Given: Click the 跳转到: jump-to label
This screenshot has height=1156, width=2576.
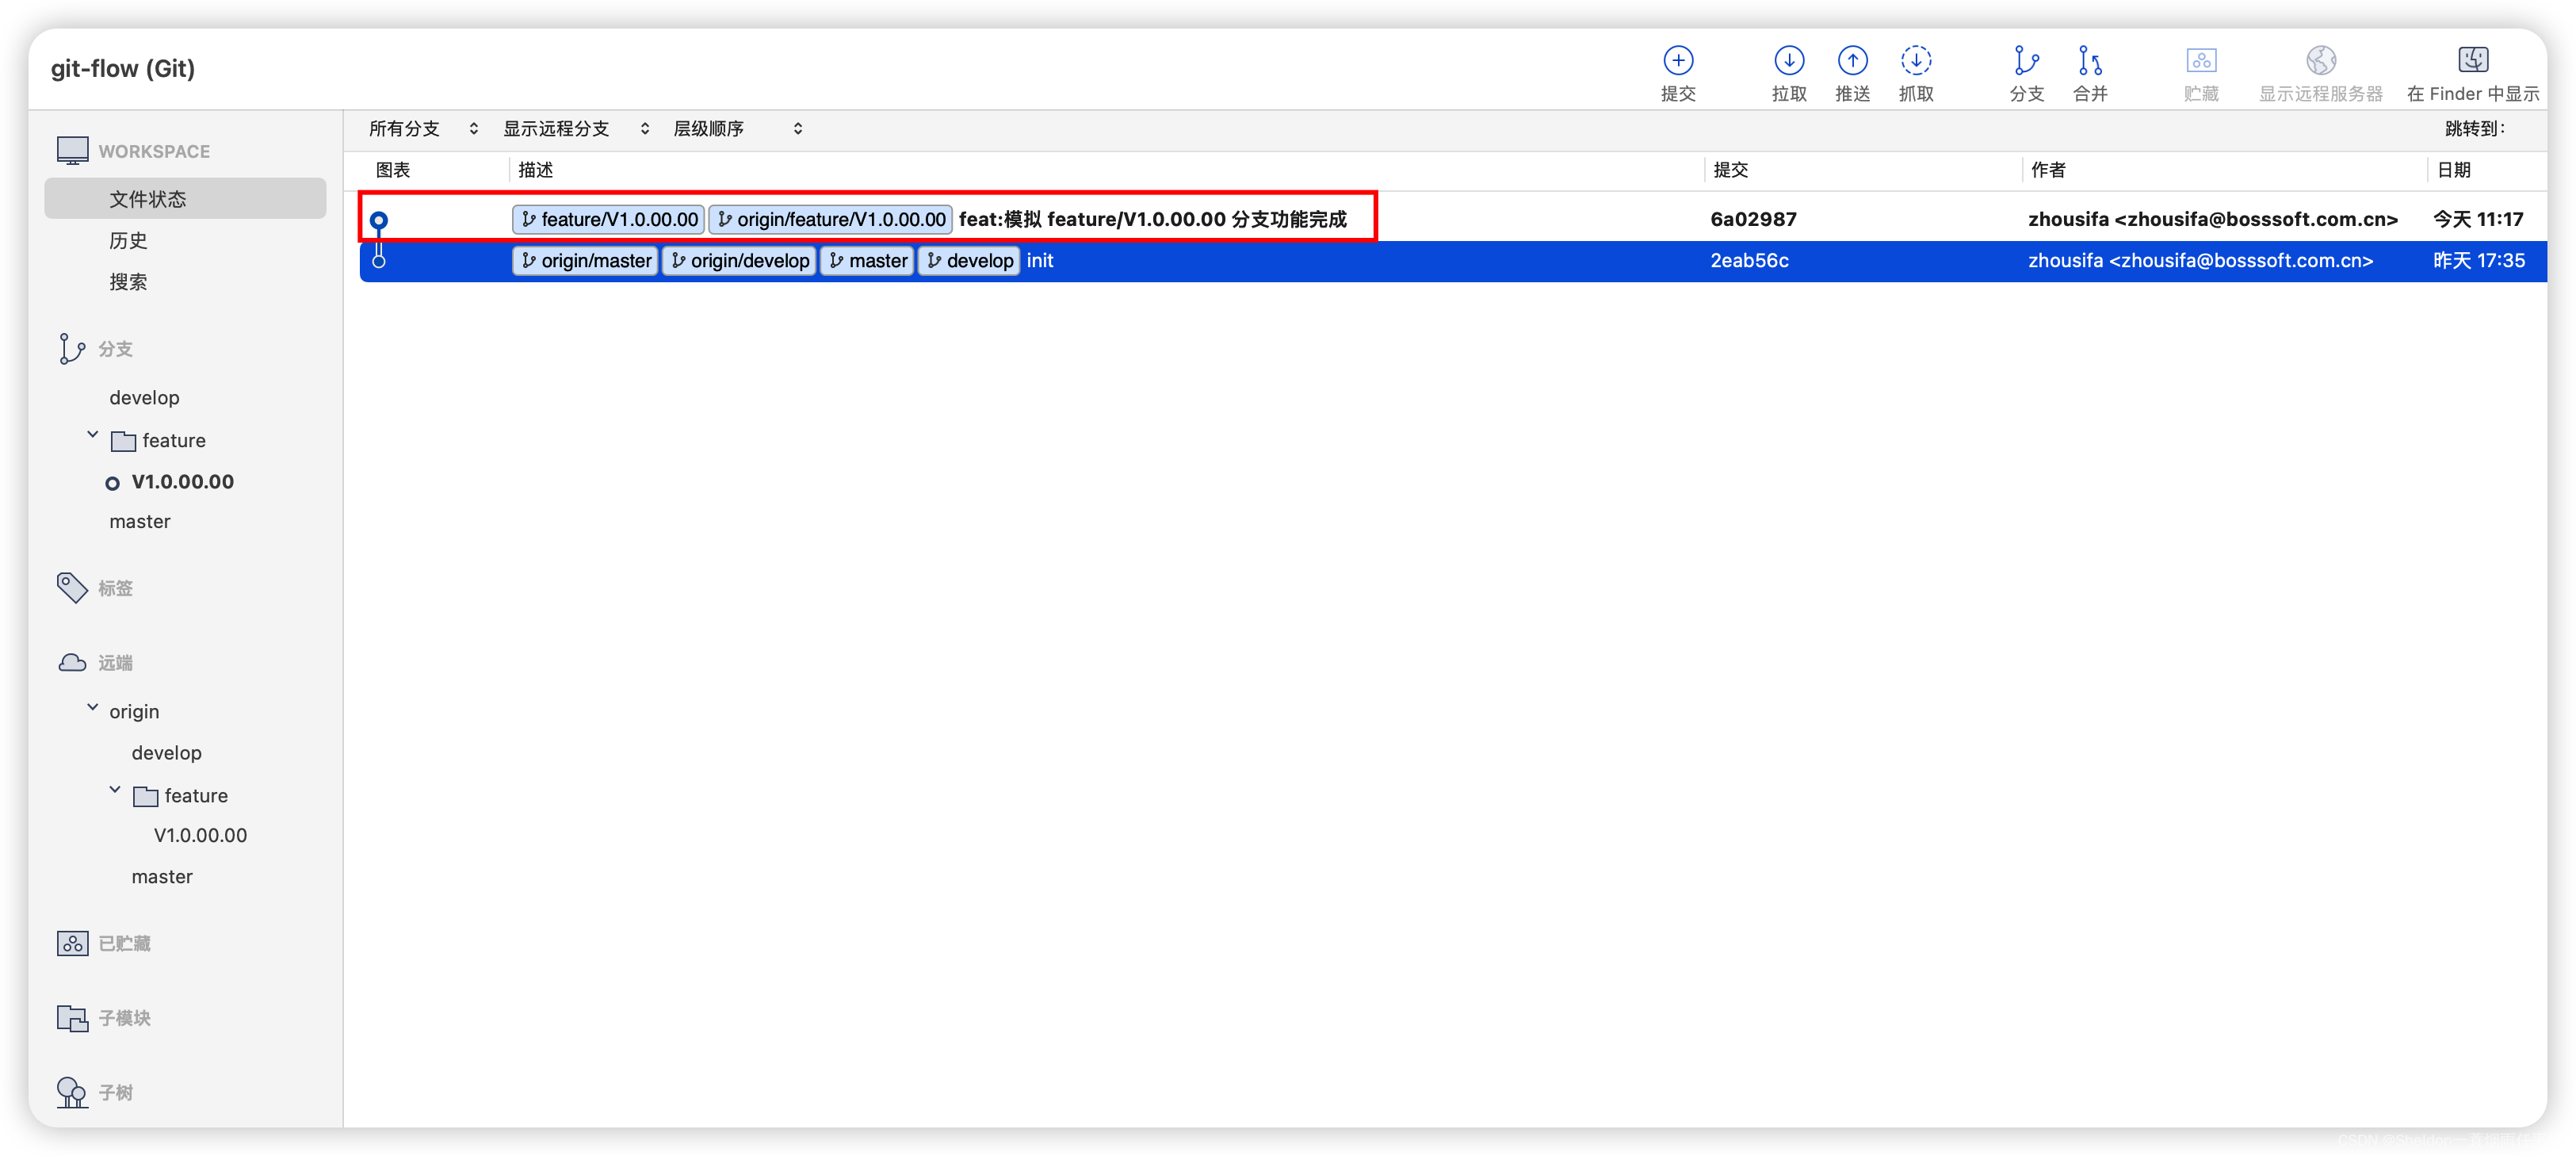Looking at the screenshot, I should pyautogui.click(x=2474, y=129).
